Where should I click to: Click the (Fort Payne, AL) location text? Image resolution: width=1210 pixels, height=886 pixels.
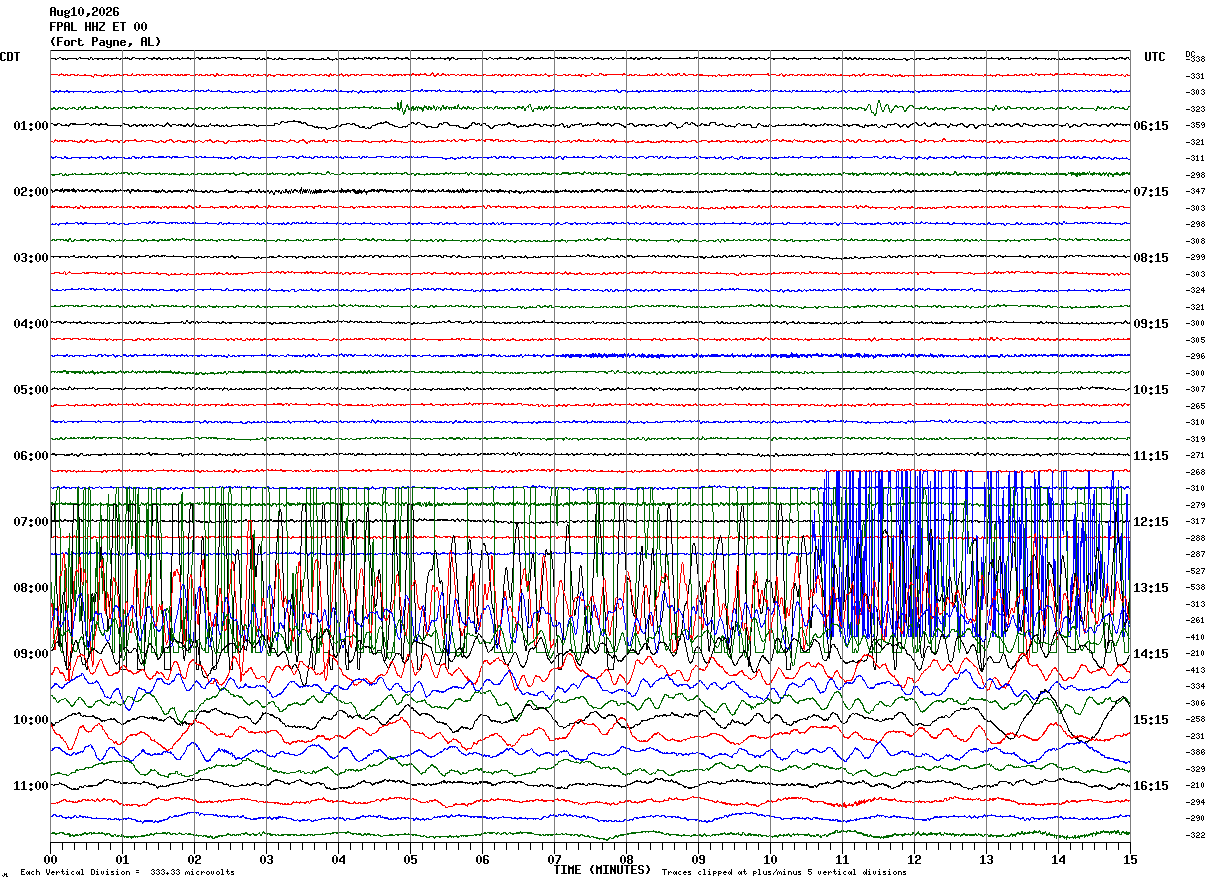coord(105,42)
